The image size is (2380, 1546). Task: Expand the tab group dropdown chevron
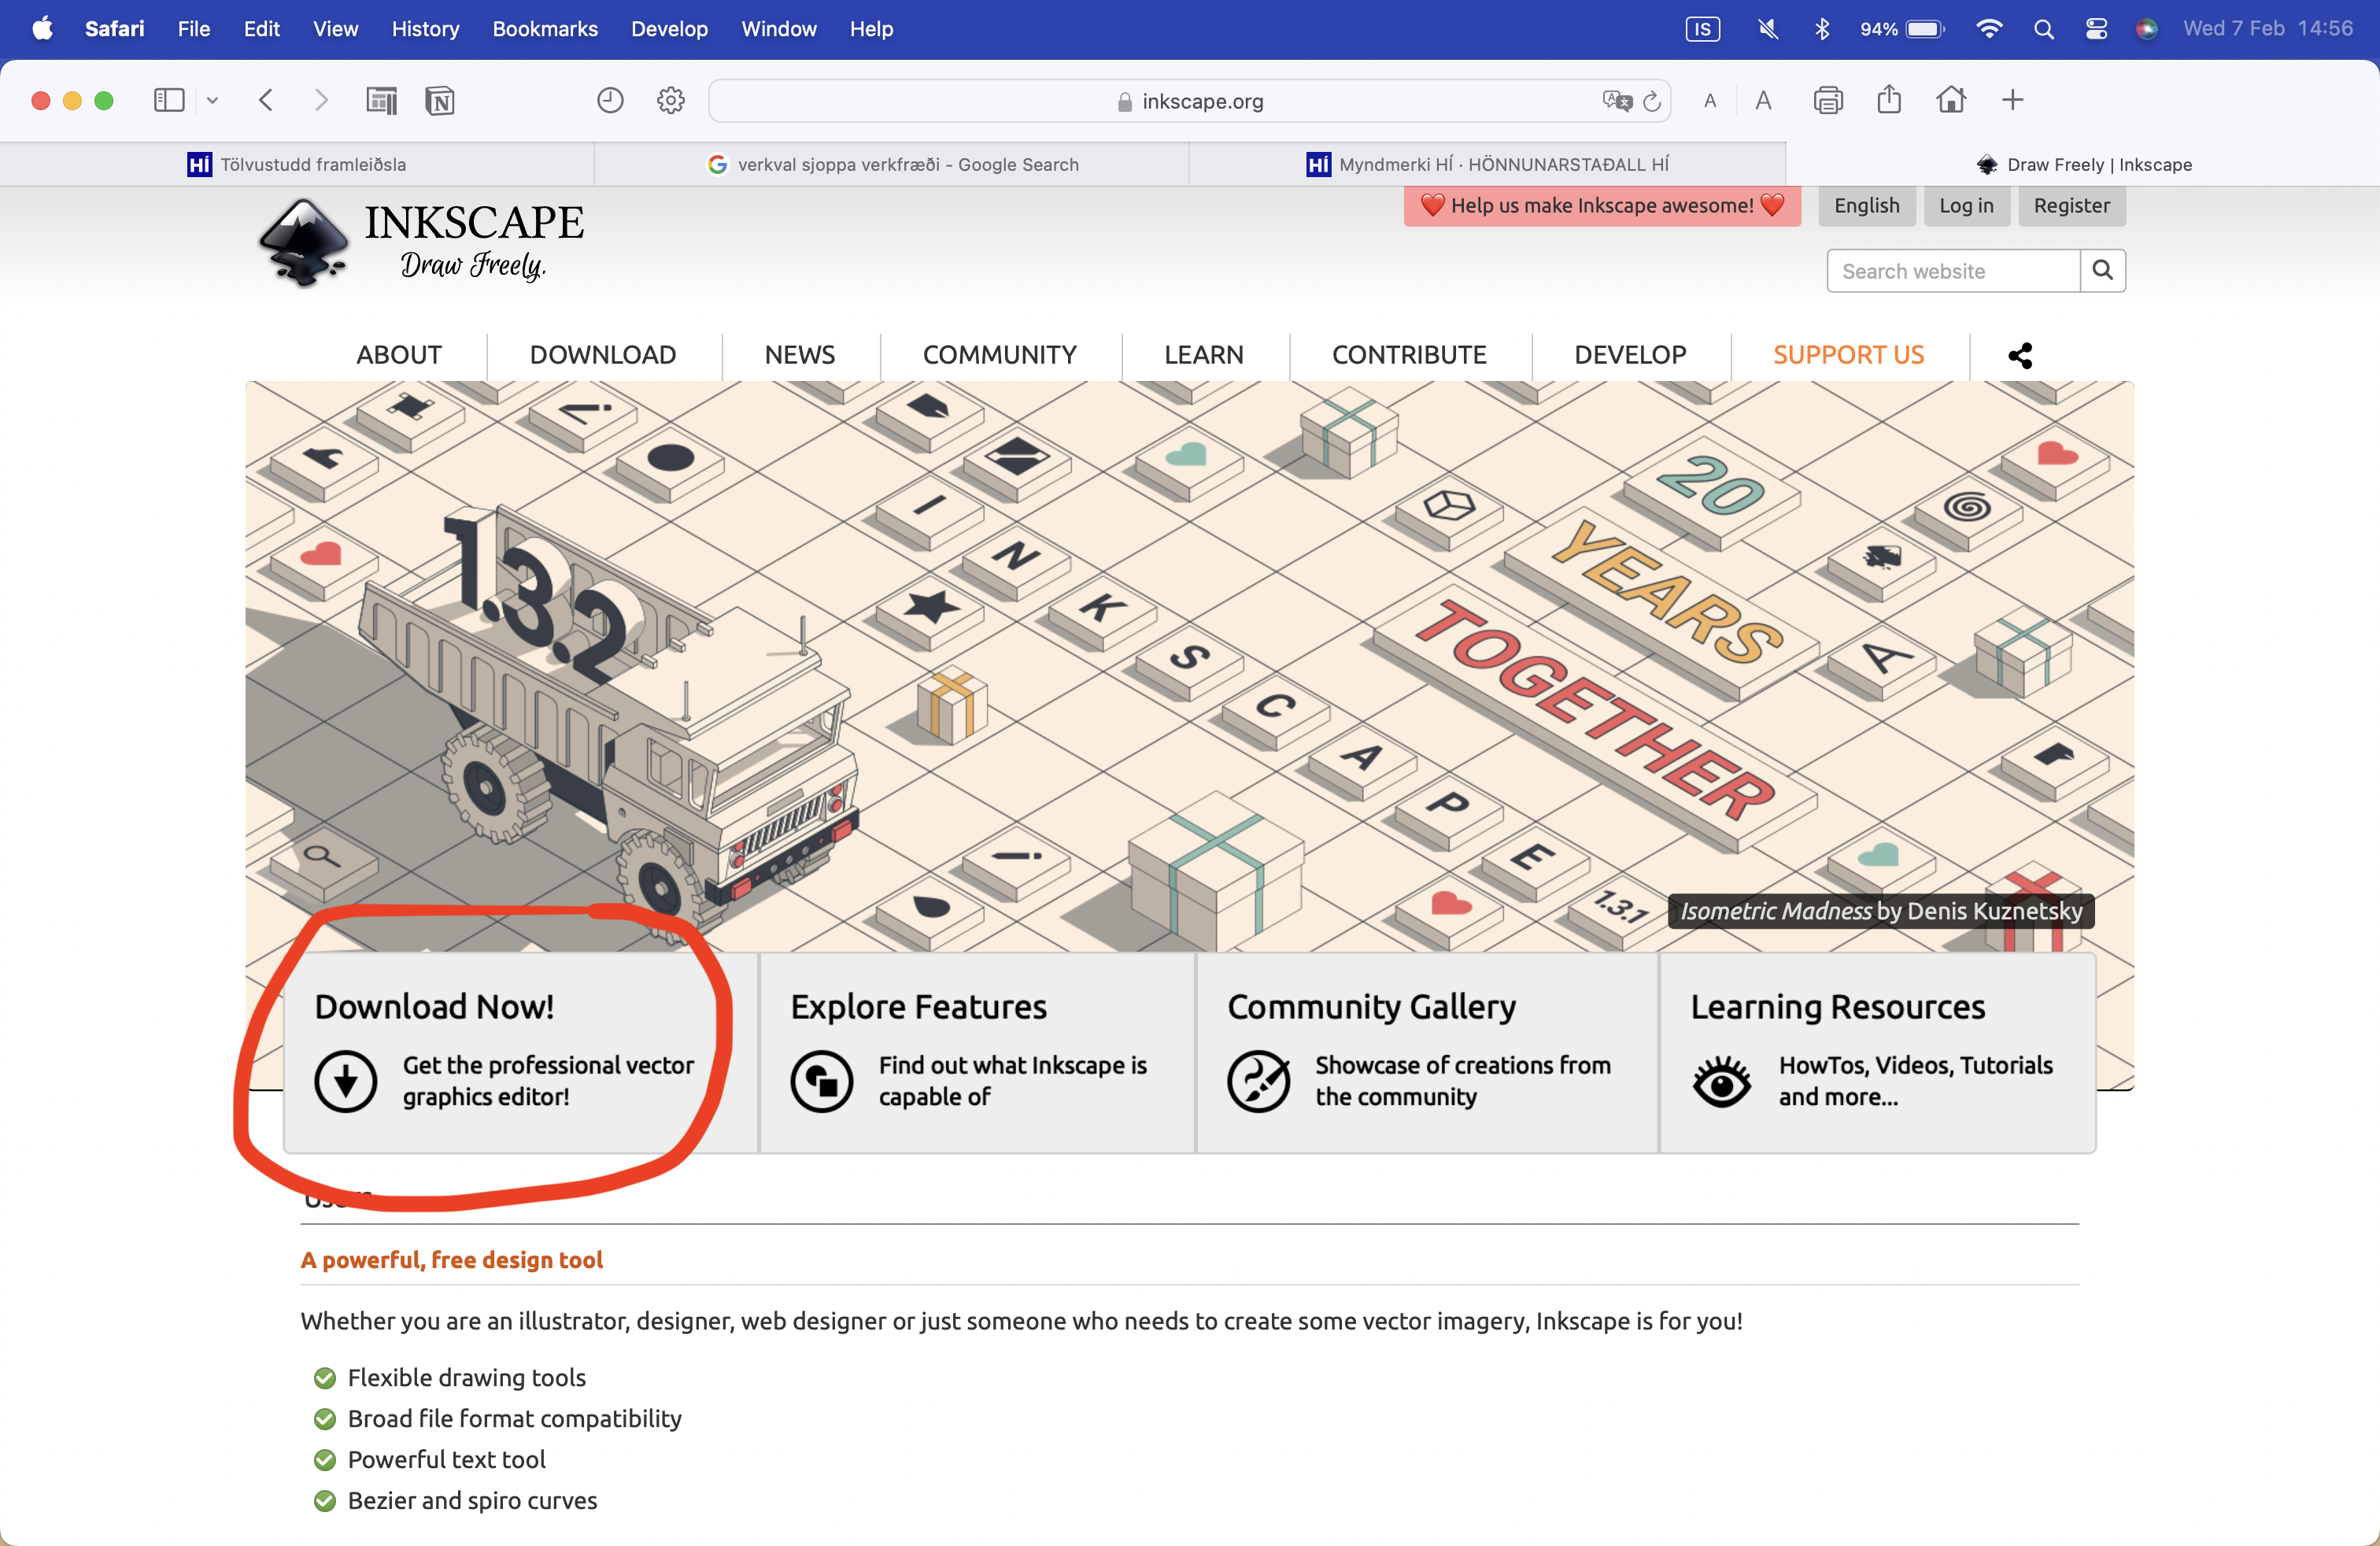(212, 100)
